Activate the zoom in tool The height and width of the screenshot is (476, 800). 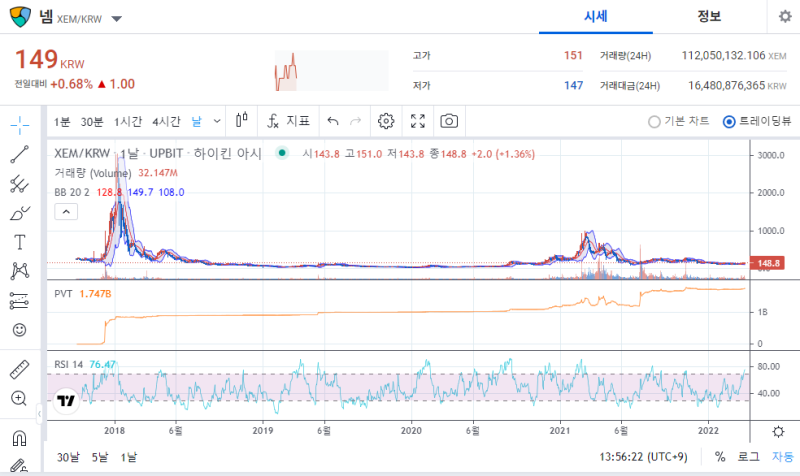point(19,398)
